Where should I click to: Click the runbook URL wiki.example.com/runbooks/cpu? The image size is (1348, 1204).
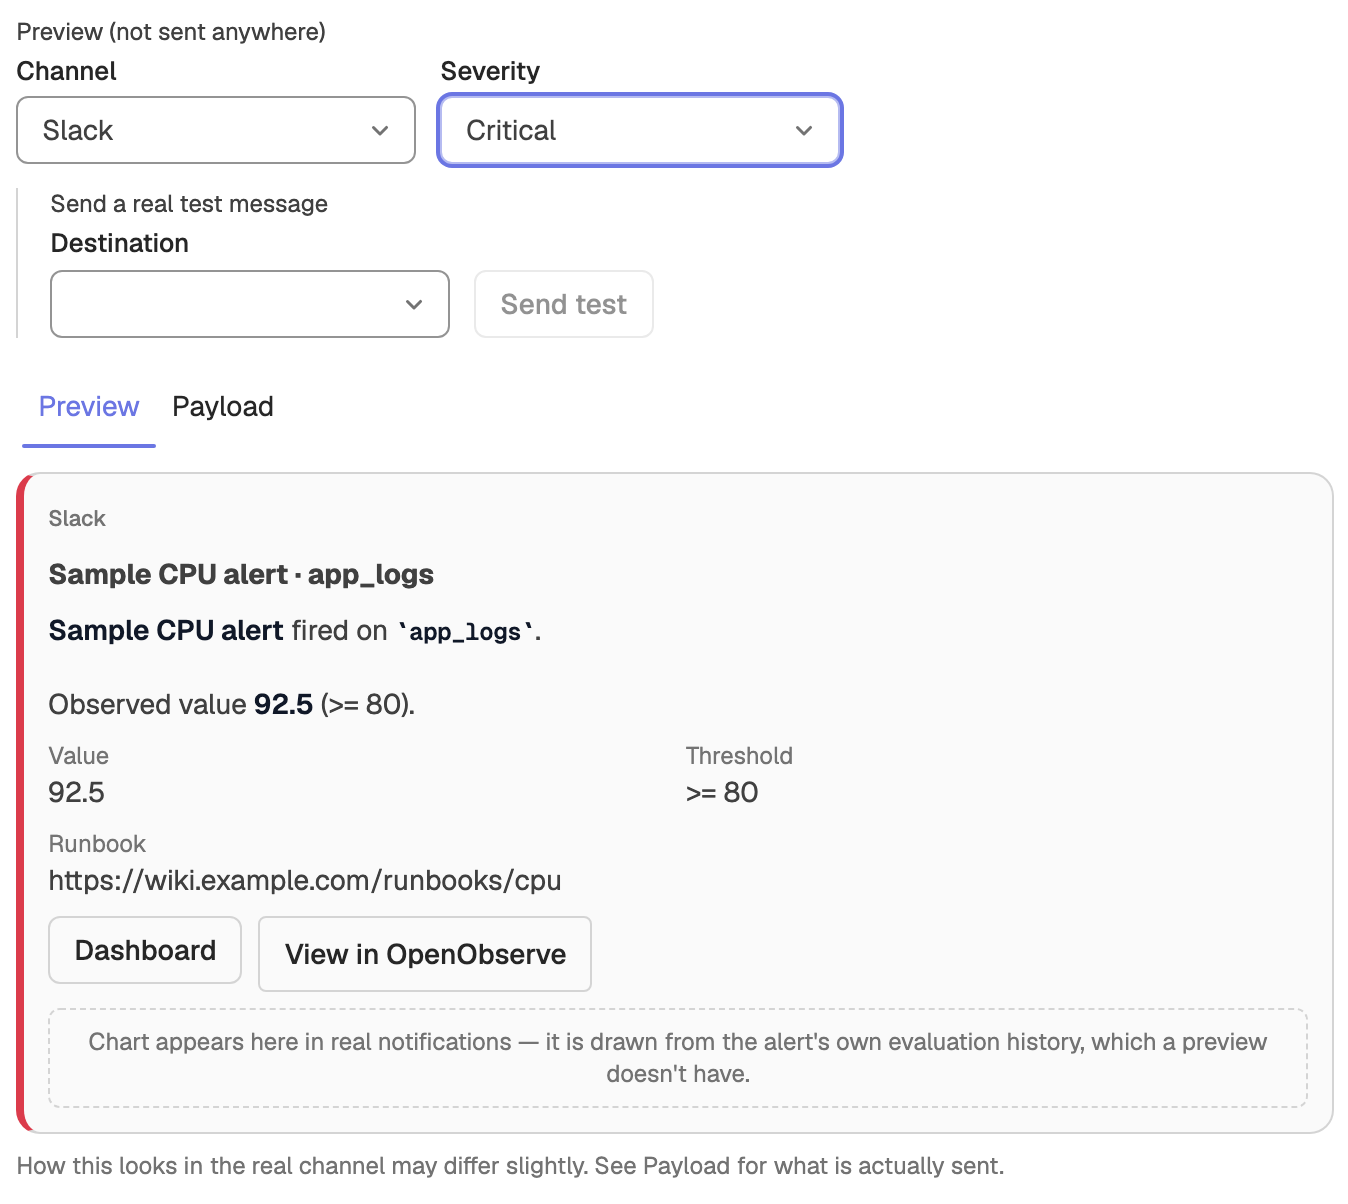click(x=305, y=880)
